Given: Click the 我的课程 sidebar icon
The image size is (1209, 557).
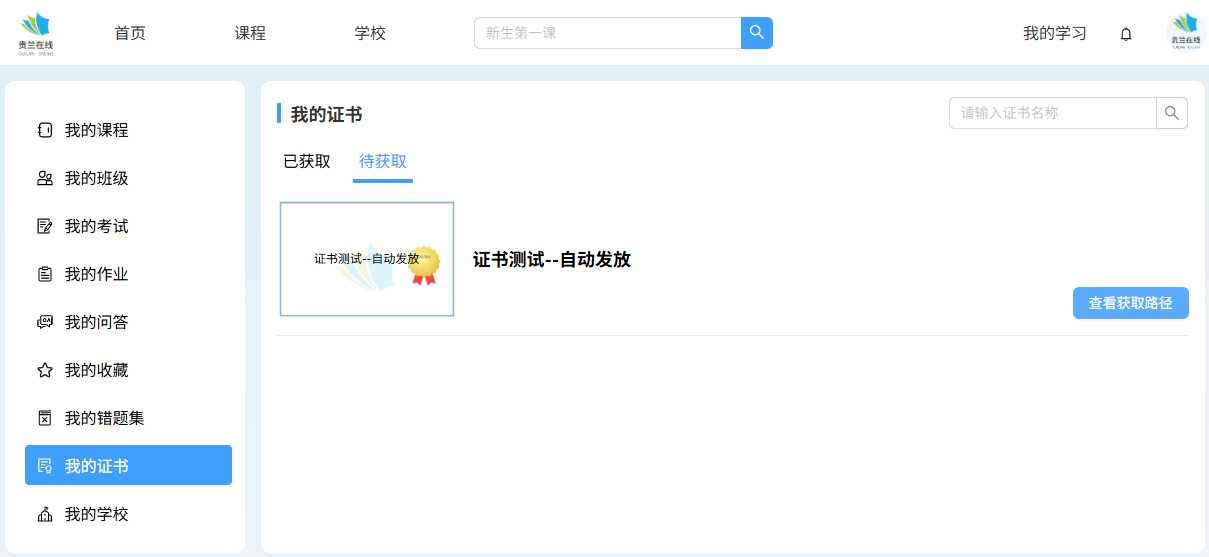Looking at the screenshot, I should pyautogui.click(x=44, y=130).
